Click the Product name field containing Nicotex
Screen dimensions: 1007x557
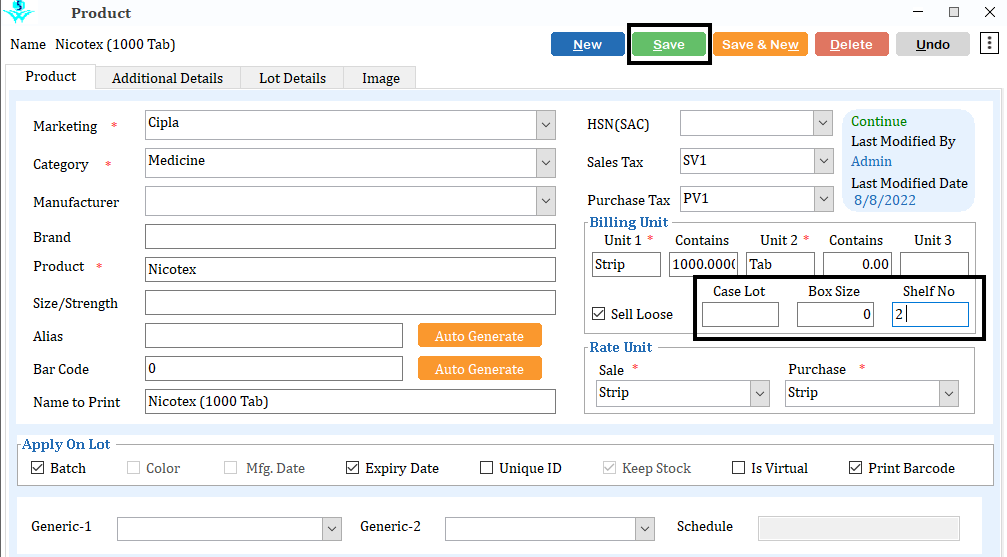pos(350,269)
